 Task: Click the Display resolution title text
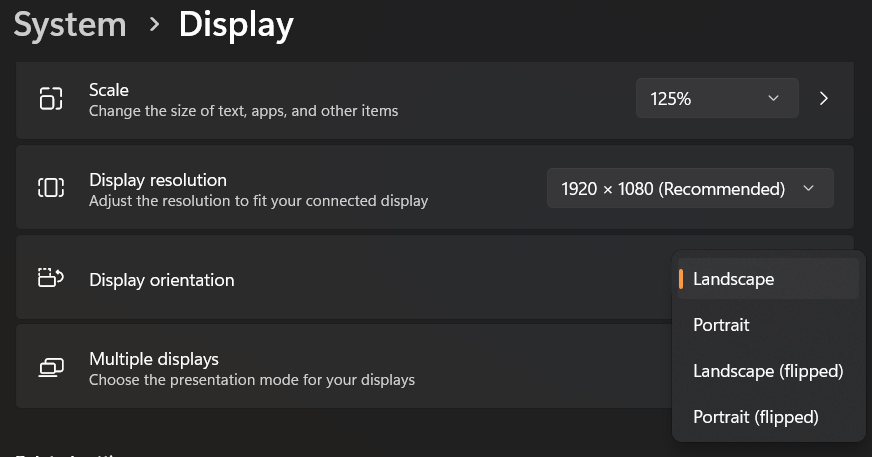(158, 180)
